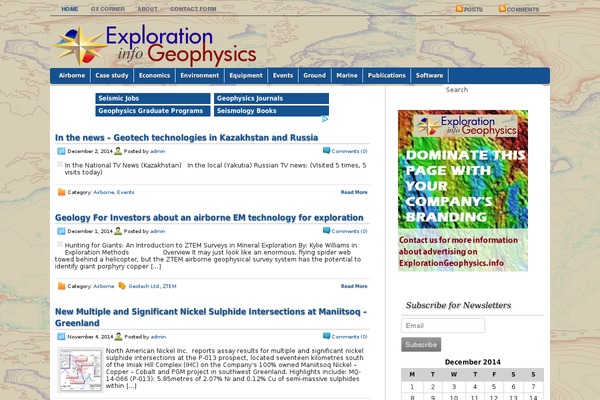Click the Subscribe button
The width and height of the screenshot is (600, 400).
pyautogui.click(x=421, y=344)
